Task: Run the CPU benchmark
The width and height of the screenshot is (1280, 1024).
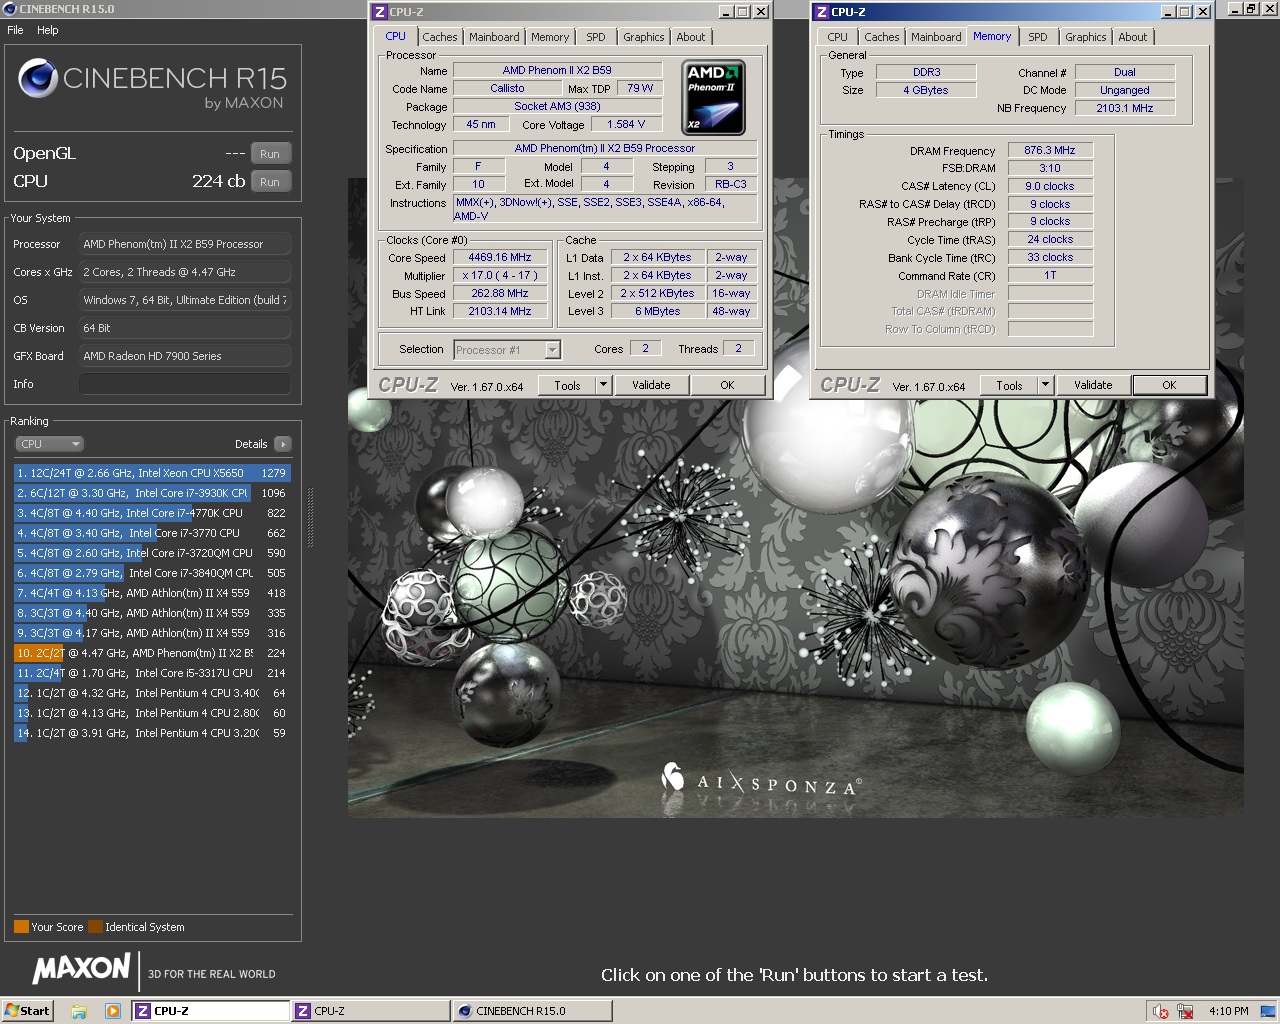Action: (x=270, y=182)
